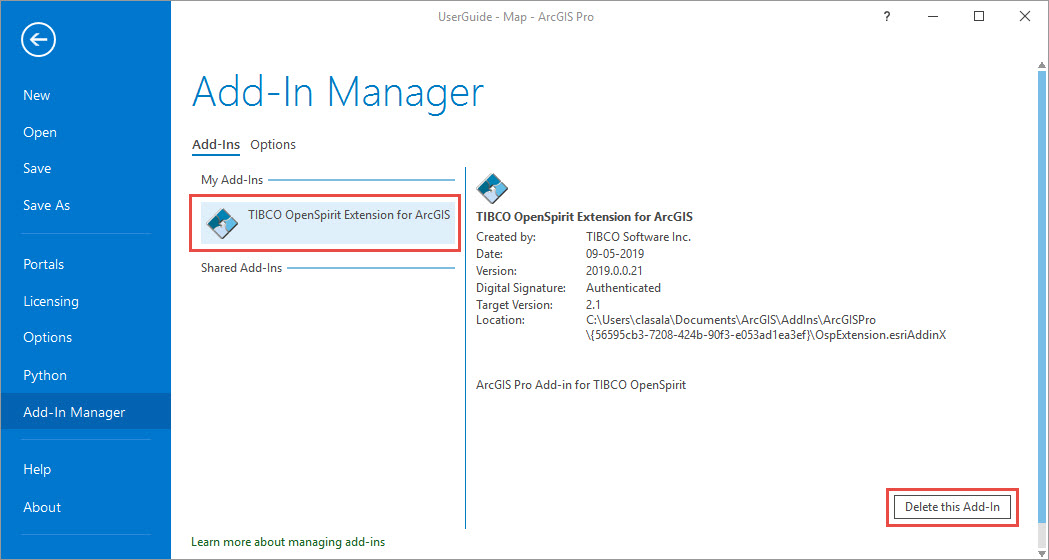
Task: Select TIBCO OpenSpirit Extension list entry
Action: [x=328, y=223]
